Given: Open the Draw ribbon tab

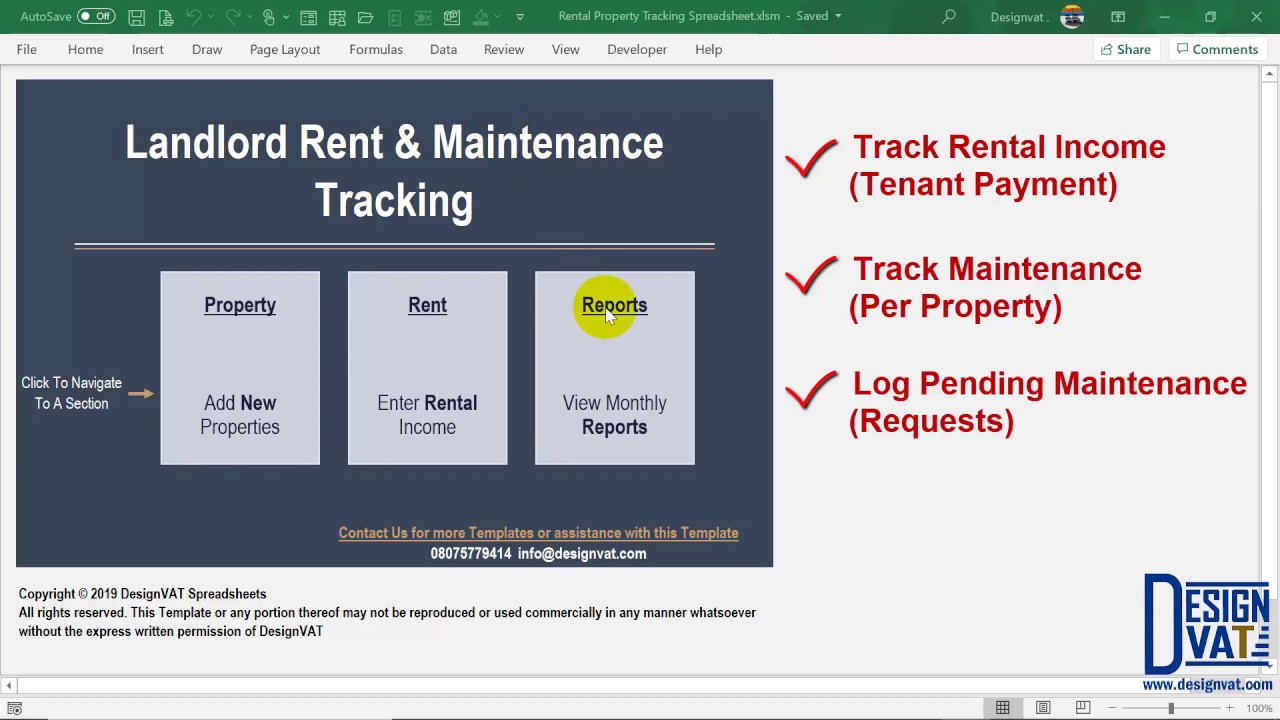Looking at the screenshot, I should pos(207,49).
